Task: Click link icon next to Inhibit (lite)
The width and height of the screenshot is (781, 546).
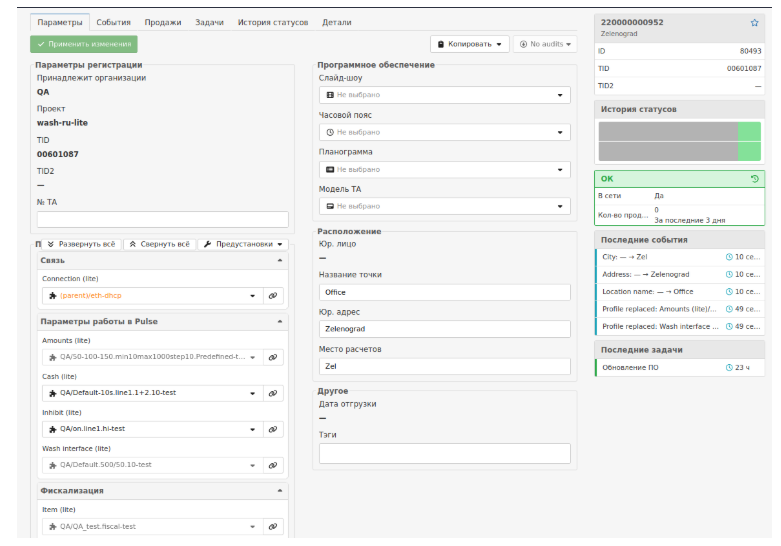Action: [273, 429]
